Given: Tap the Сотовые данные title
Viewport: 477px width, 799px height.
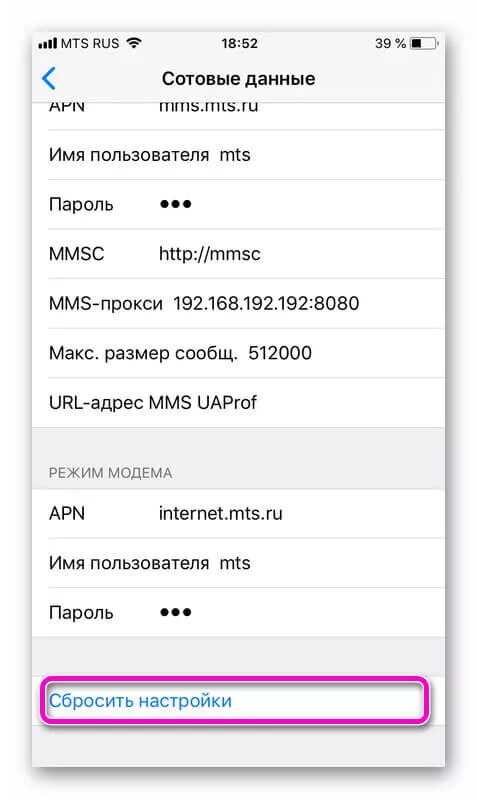Looking at the screenshot, I should click(238, 78).
